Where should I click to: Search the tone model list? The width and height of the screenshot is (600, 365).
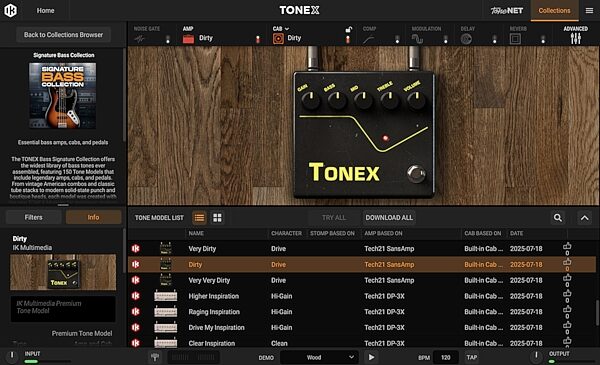click(x=558, y=218)
